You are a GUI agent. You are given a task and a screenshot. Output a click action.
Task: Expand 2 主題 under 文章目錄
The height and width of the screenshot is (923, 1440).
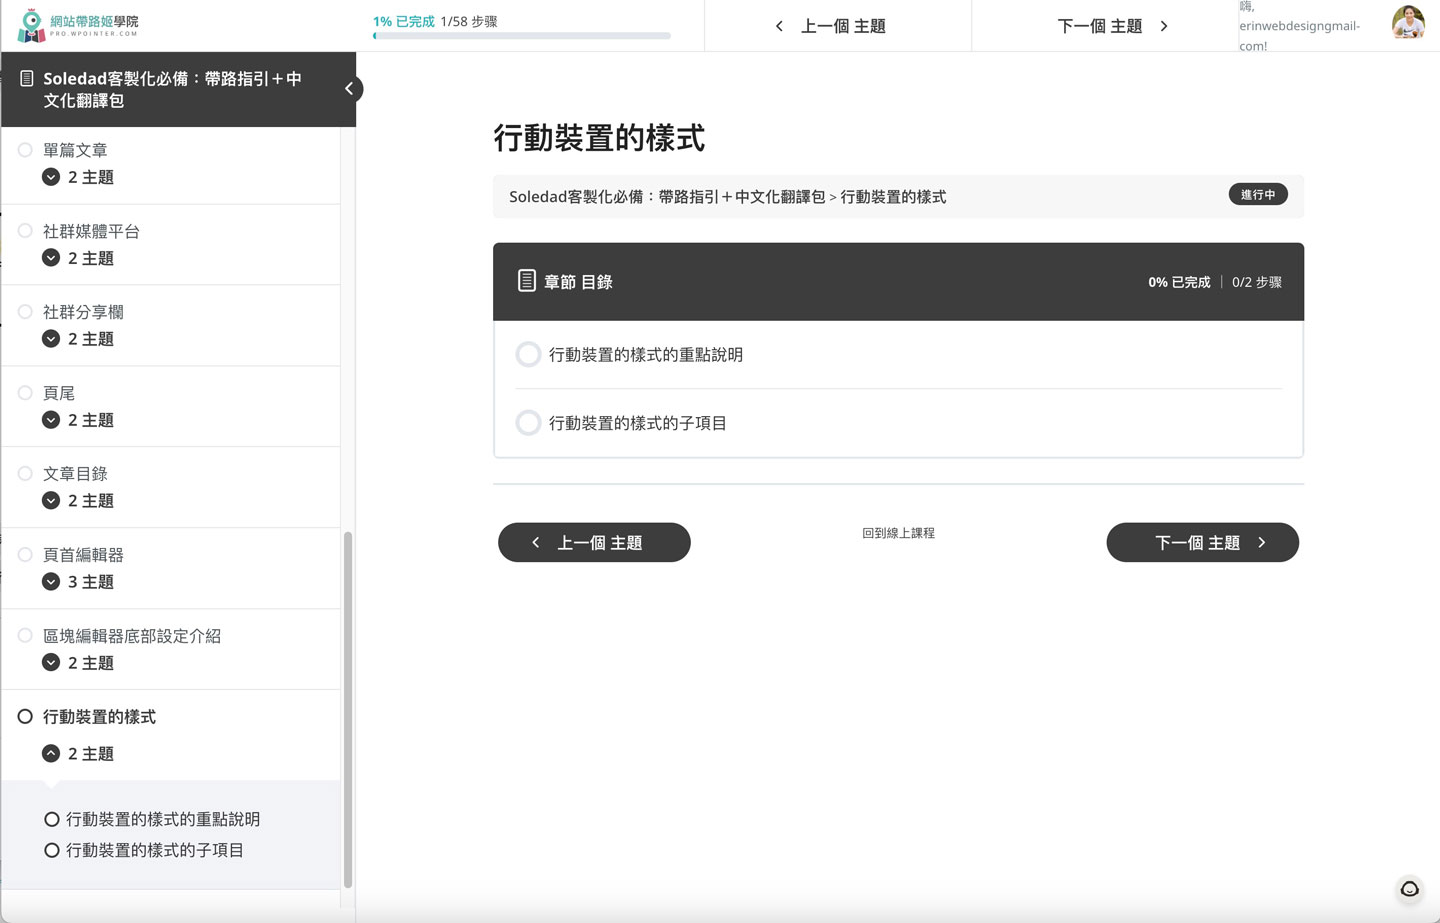pos(78,500)
